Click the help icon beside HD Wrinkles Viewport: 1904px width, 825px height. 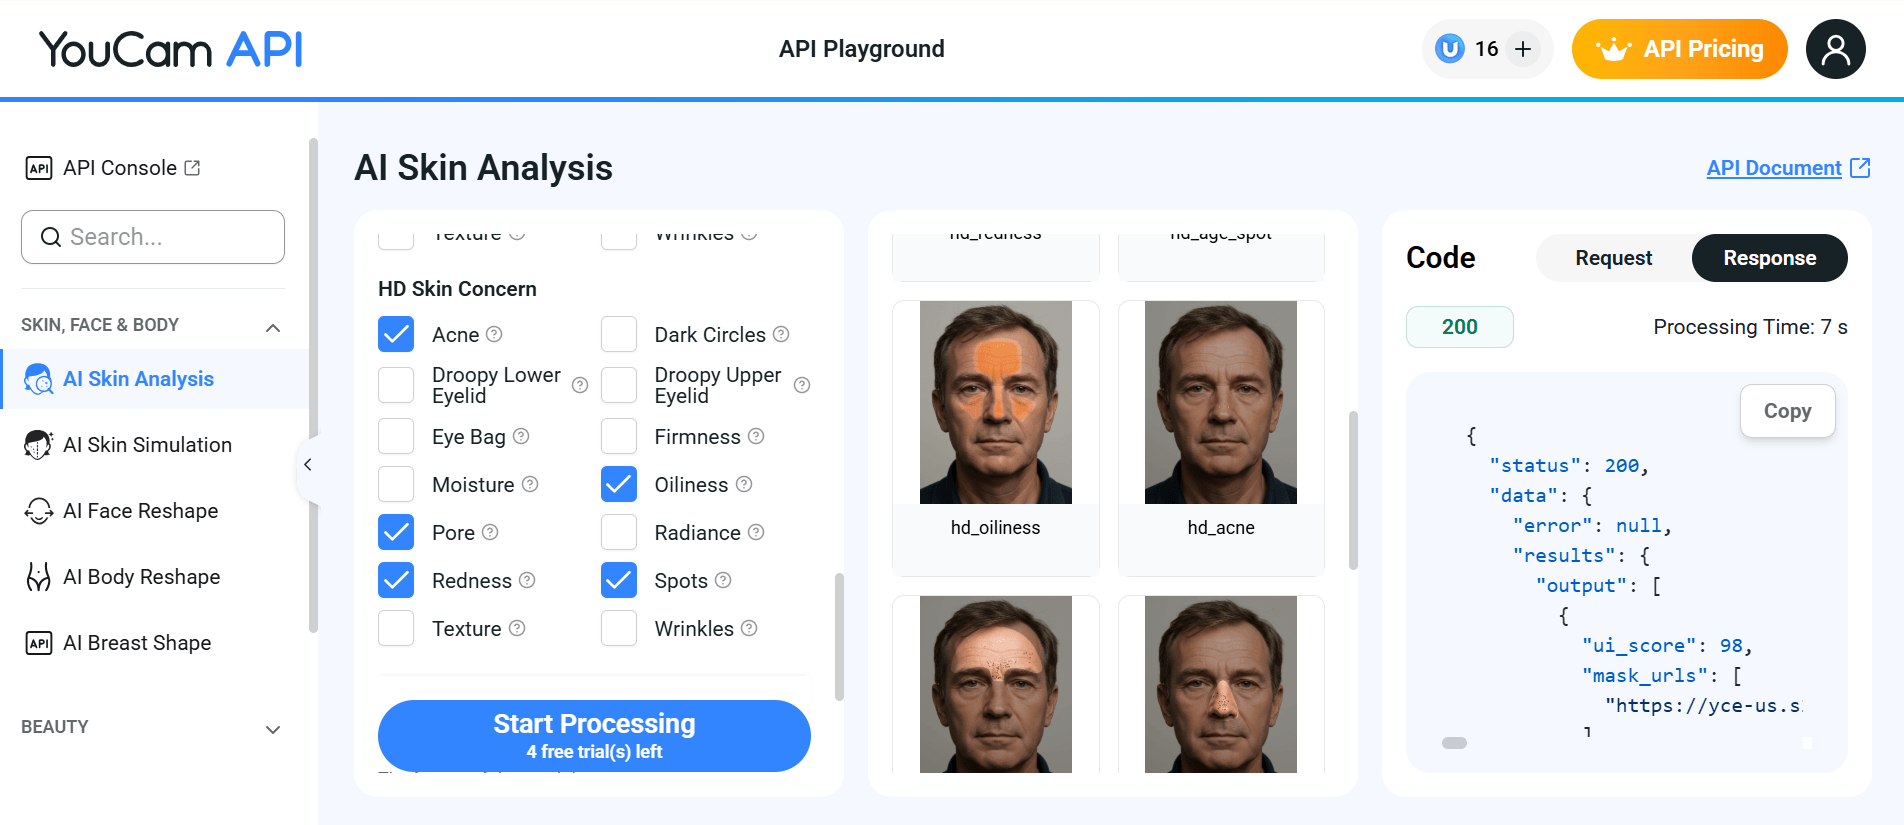tap(749, 628)
